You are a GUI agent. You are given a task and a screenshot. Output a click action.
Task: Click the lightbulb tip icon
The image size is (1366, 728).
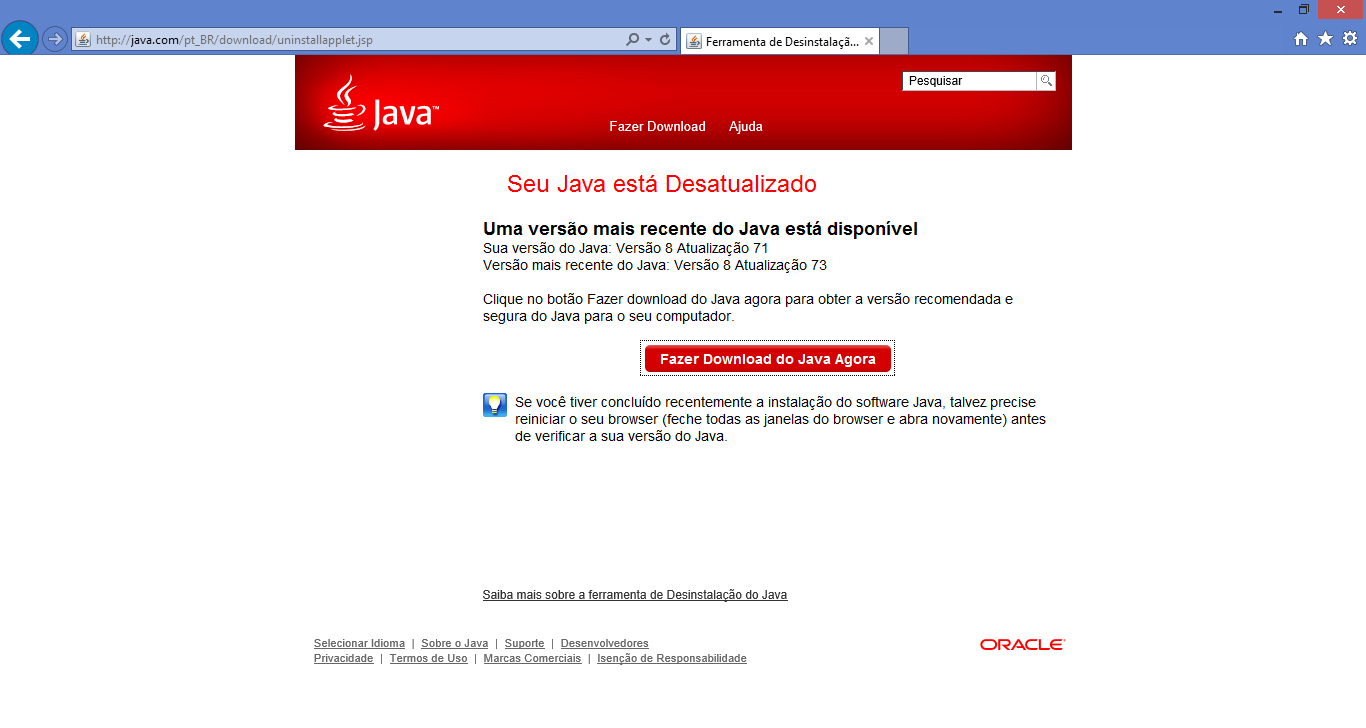(495, 405)
